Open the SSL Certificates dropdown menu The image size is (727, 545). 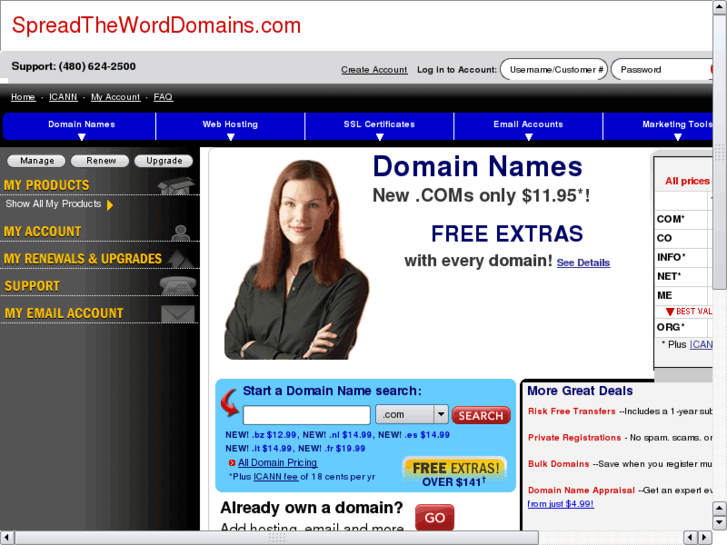(x=379, y=127)
